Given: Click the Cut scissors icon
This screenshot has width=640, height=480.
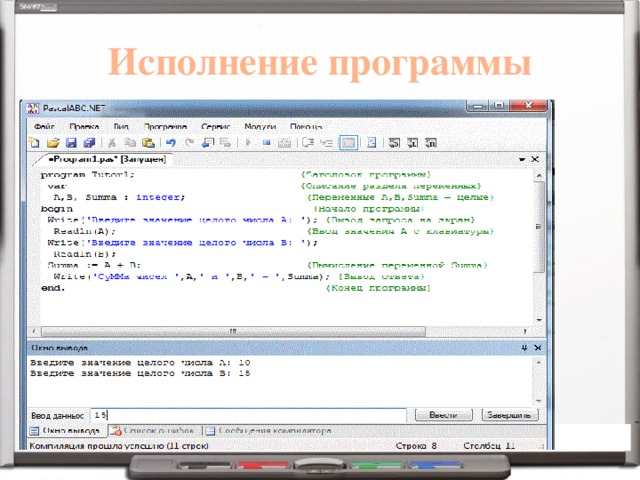Looking at the screenshot, I should (x=112, y=143).
